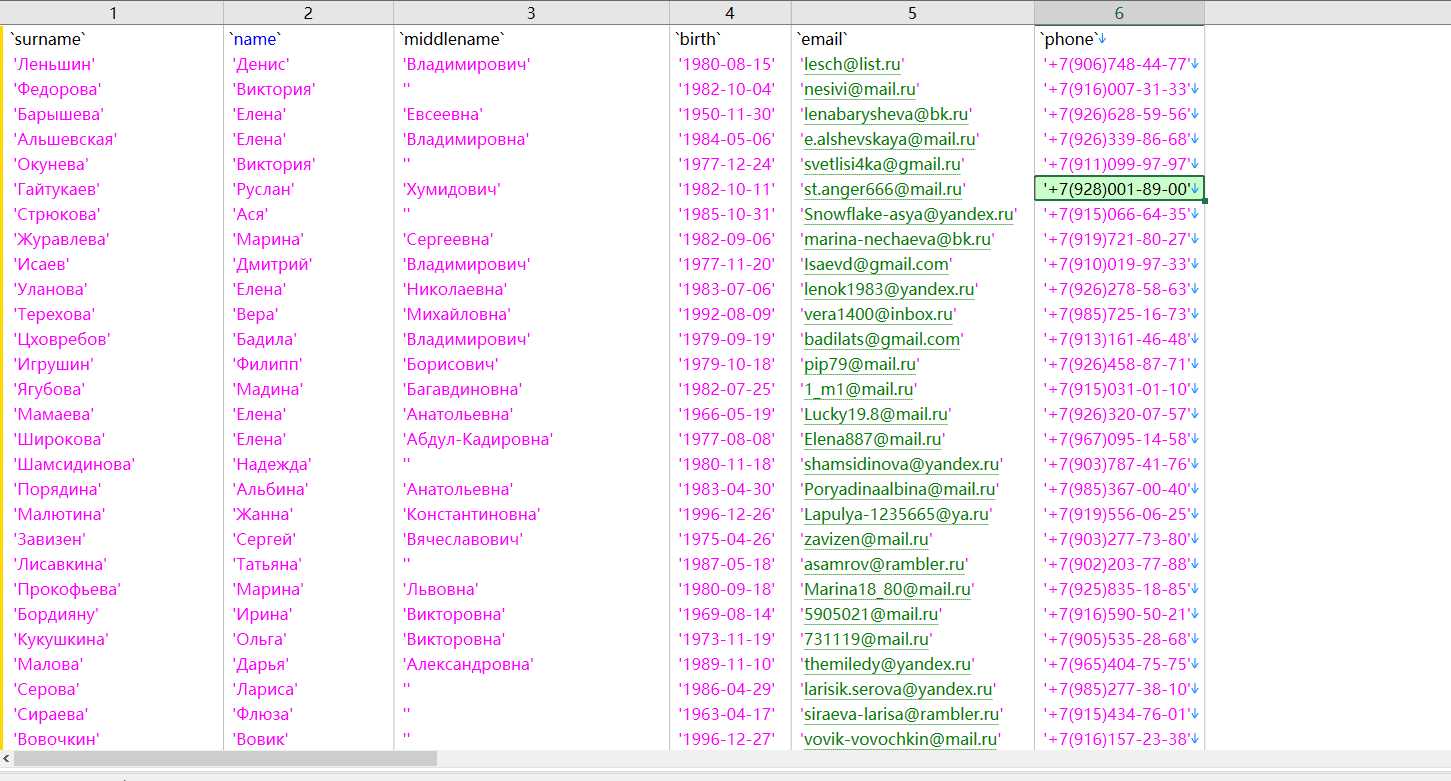Open email link Elena887@mail.ru
This screenshot has width=1451, height=781.
coord(873,439)
